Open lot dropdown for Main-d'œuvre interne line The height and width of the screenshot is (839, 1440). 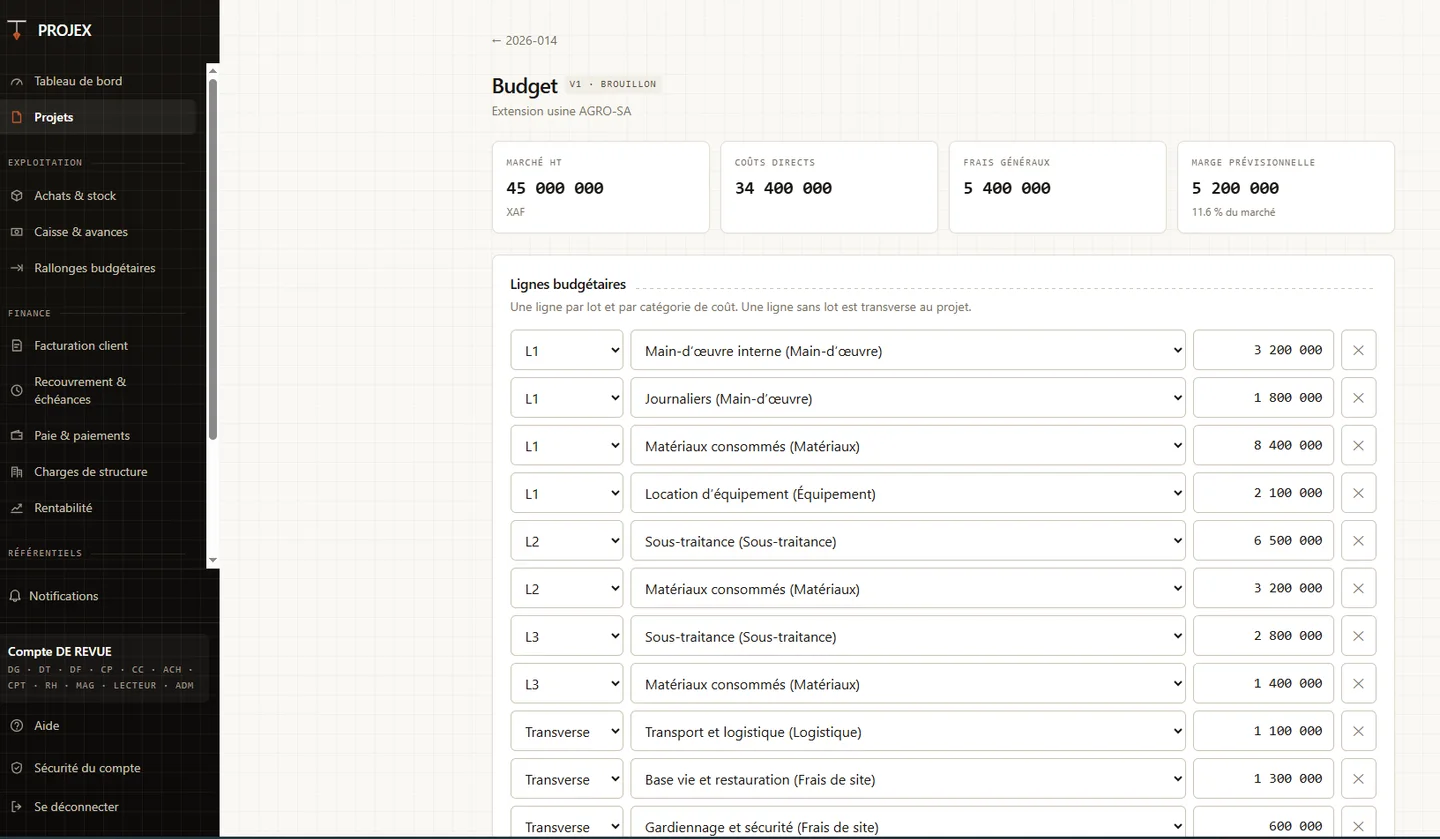tap(567, 350)
